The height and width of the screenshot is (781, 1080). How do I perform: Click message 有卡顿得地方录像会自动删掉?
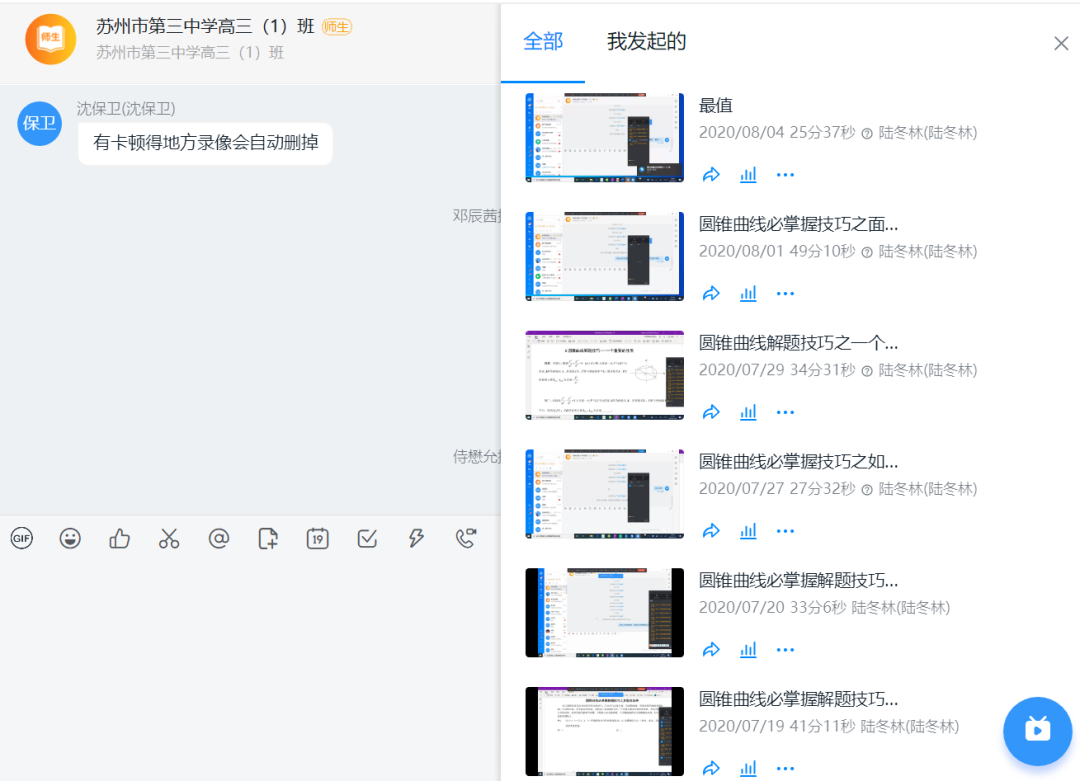(x=205, y=143)
